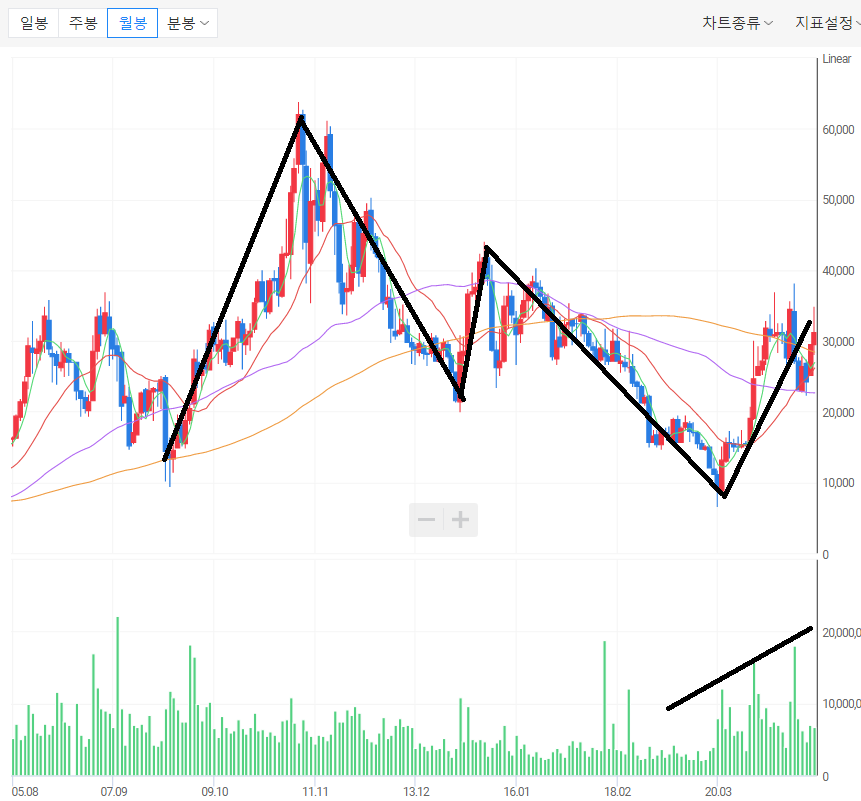This screenshot has height=801, width=861.
Task: Switch to the 주봉 weekly chart tab
Action: point(83,23)
